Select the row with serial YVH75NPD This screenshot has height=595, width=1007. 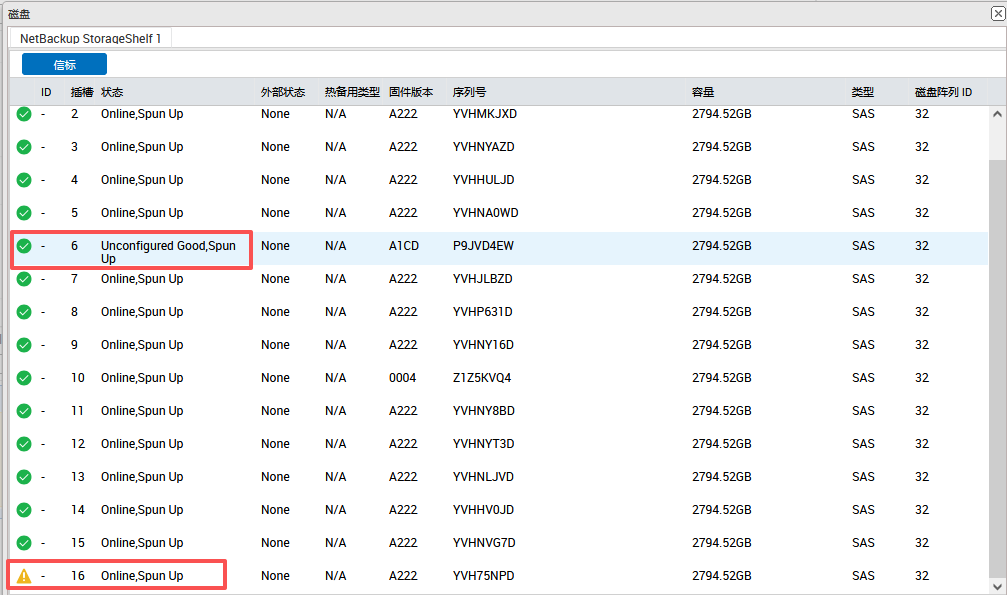483,576
